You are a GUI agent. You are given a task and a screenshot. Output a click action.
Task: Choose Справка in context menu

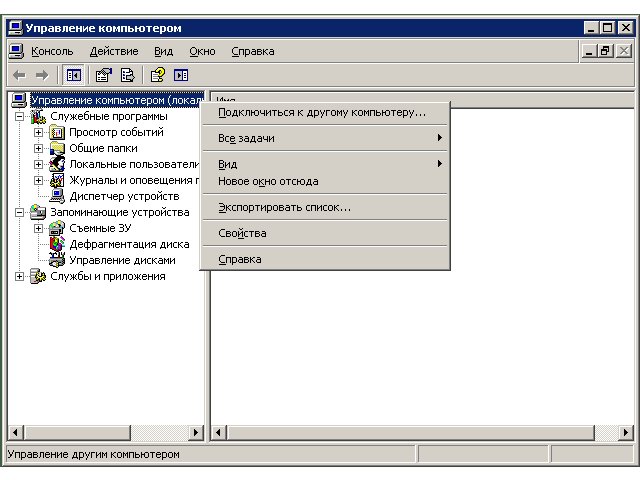pyautogui.click(x=325, y=259)
